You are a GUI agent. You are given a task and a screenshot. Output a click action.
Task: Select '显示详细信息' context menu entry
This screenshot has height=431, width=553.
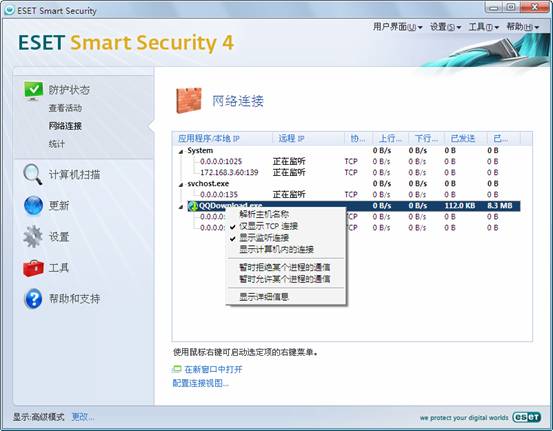(264, 297)
